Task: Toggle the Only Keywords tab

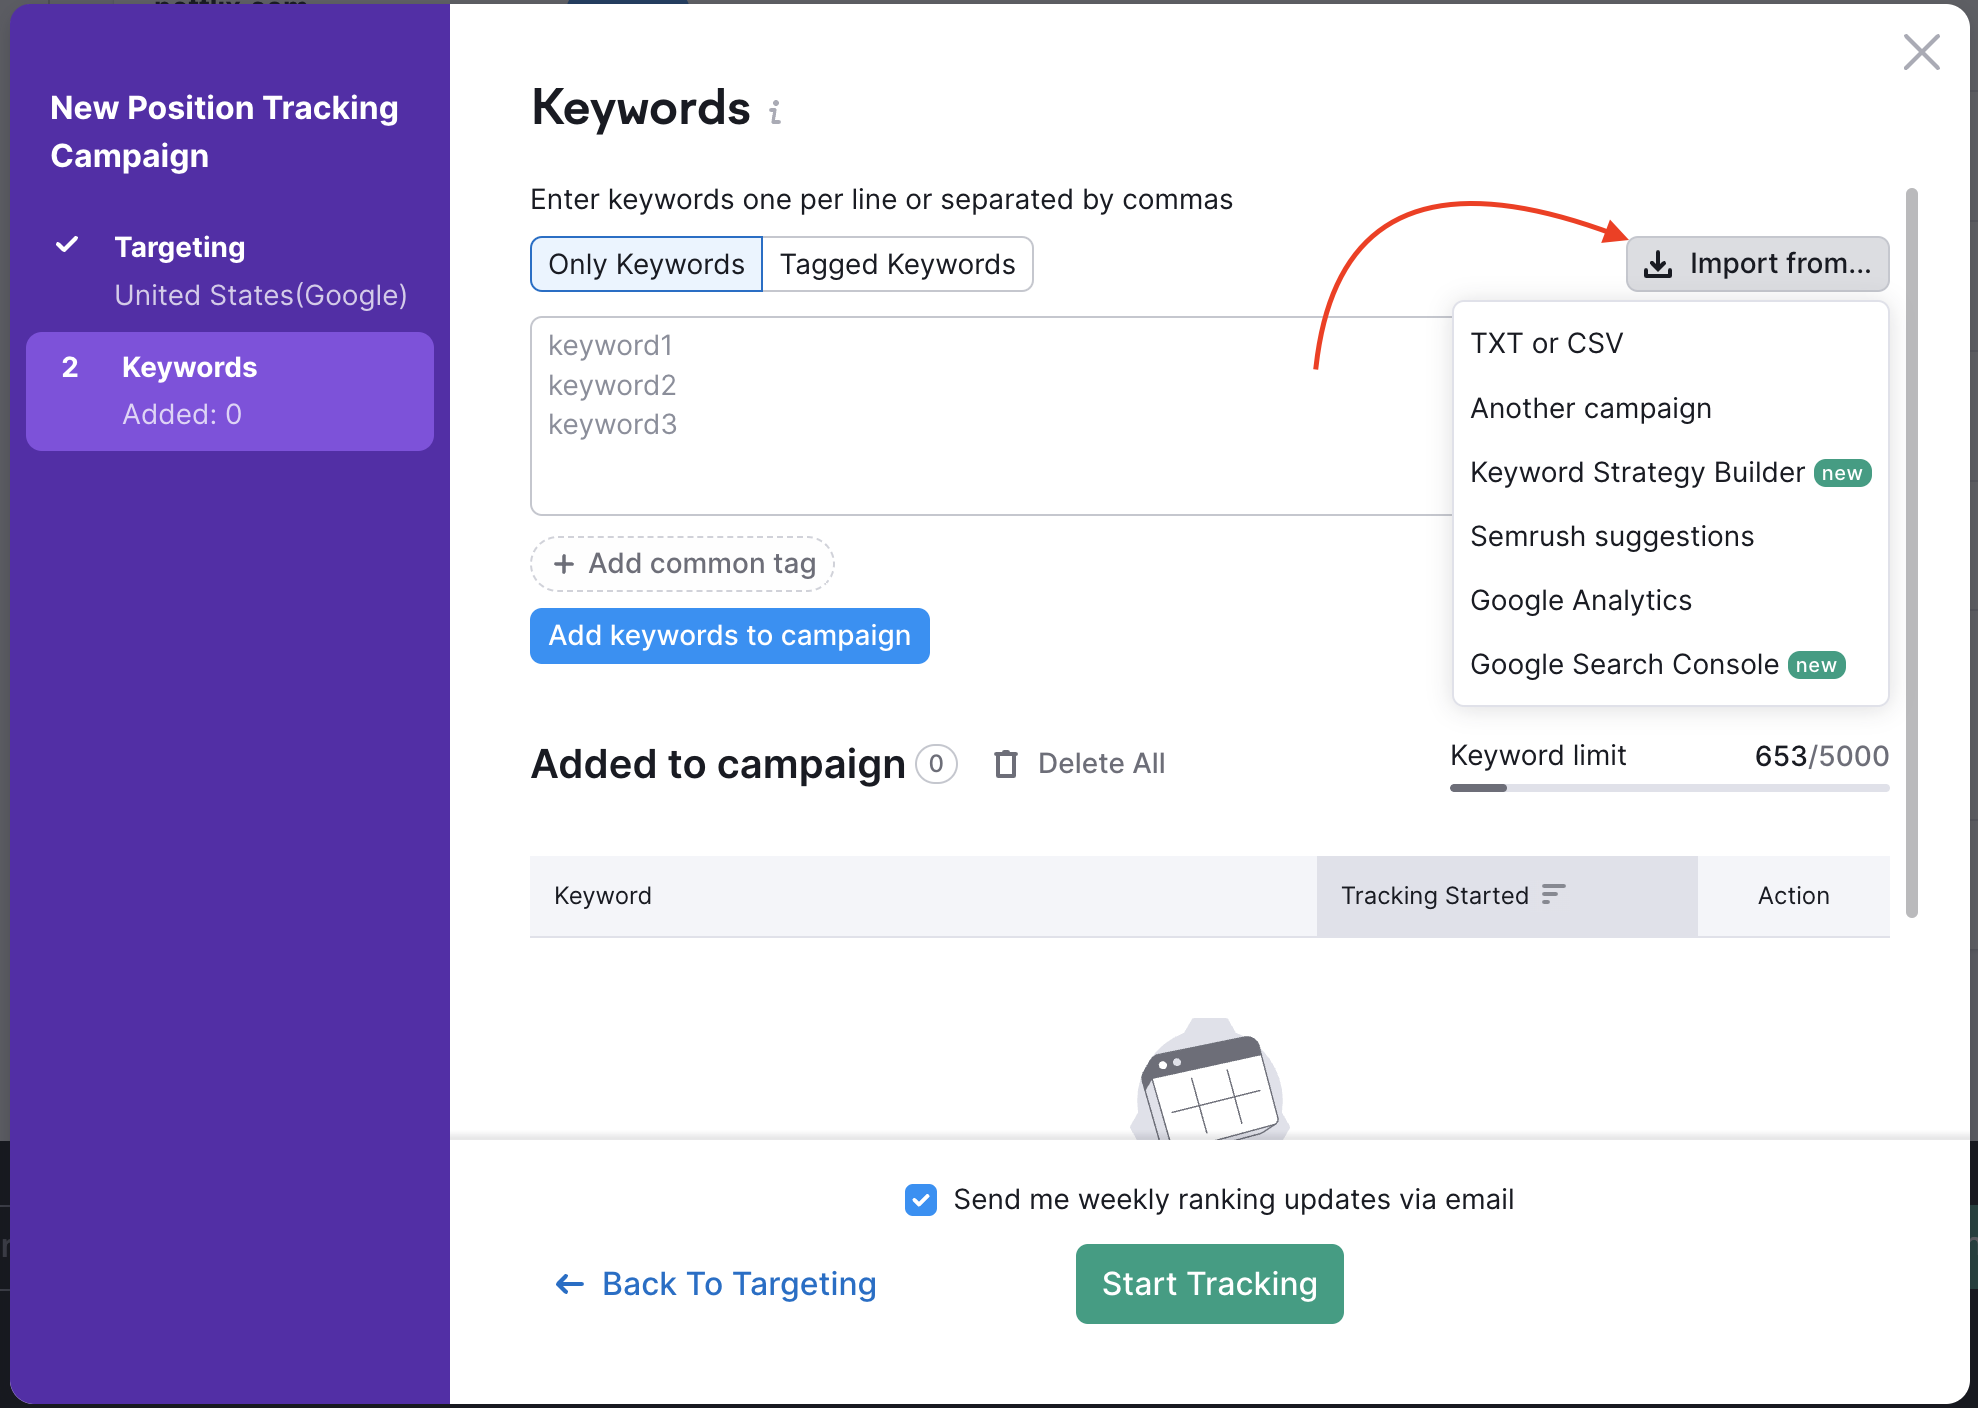Action: click(x=645, y=264)
